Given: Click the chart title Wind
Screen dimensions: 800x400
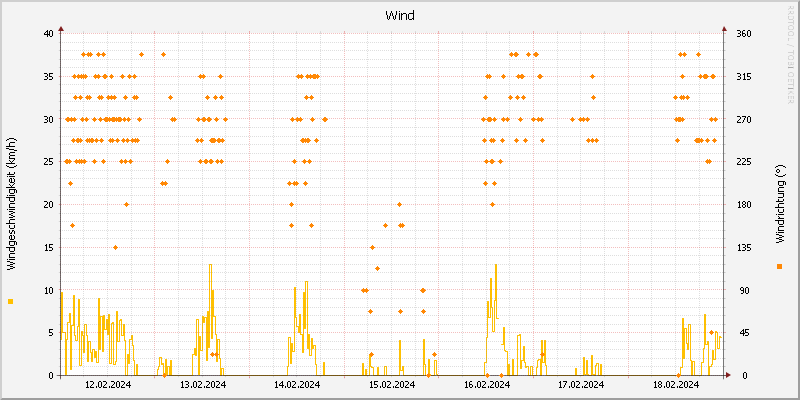Looking at the screenshot, I should pyautogui.click(x=400, y=16).
